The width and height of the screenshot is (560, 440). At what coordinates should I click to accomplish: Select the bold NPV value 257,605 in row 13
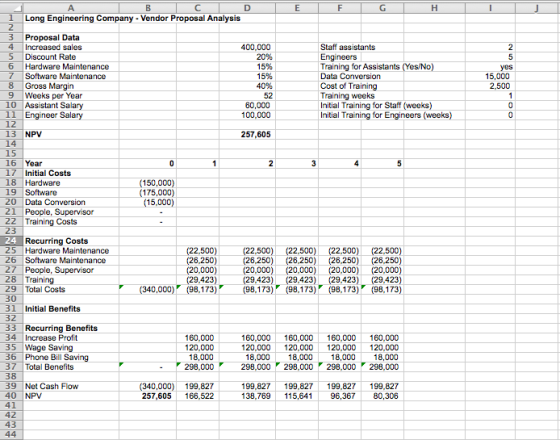coord(256,134)
